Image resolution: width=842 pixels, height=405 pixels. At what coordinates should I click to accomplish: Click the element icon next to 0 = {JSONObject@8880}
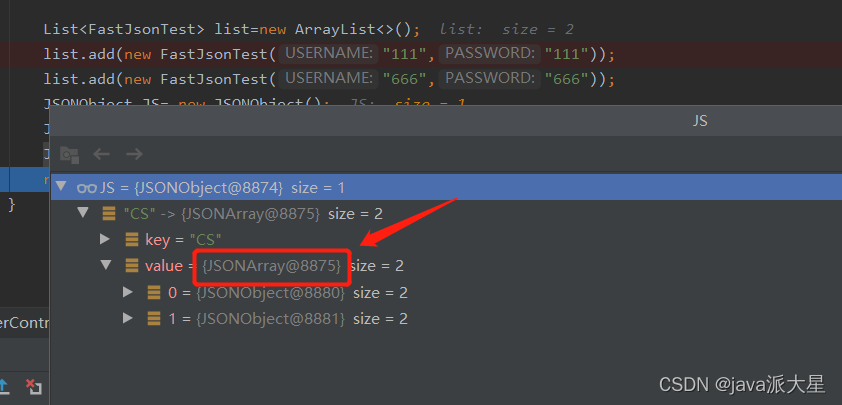(x=154, y=292)
